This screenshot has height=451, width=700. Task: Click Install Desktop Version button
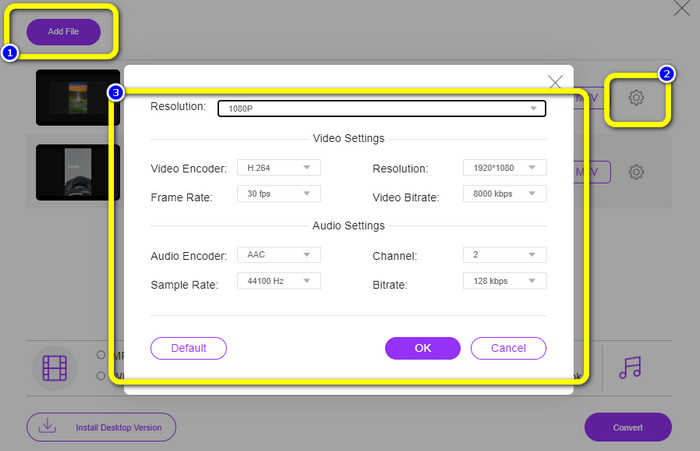(101, 427)
